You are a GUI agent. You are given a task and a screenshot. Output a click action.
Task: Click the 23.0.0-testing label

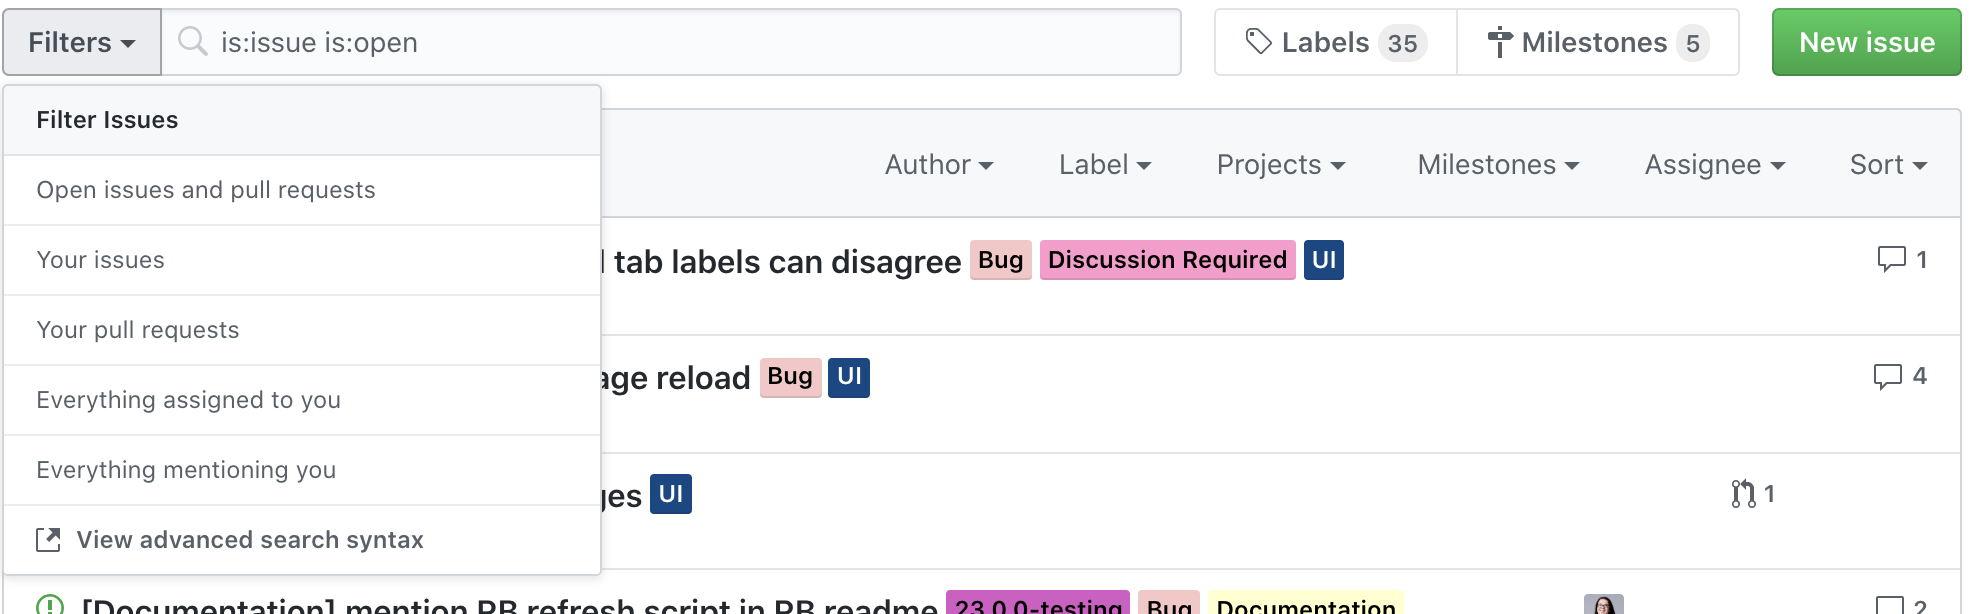tap(1038, 603)
